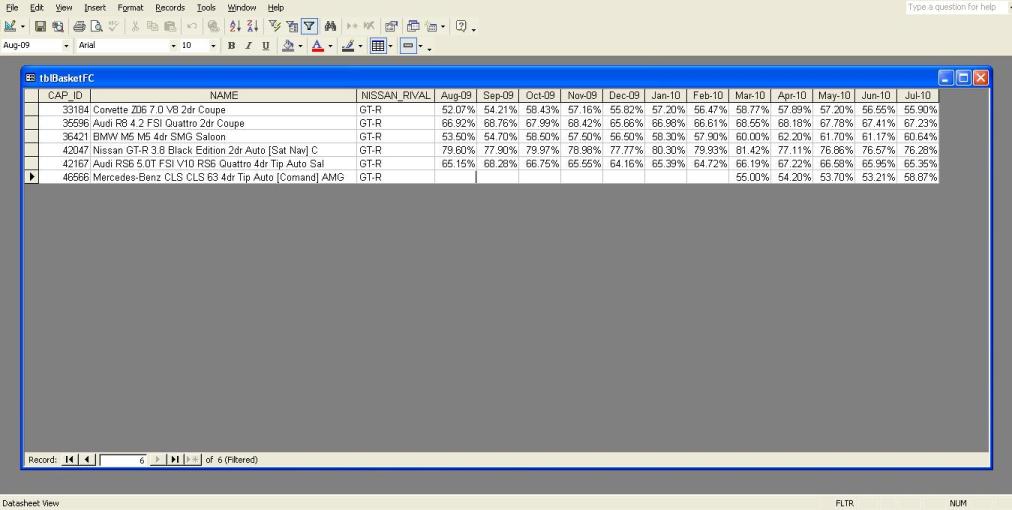Click the Cut scissors icon
The height and width of the screenshot is (510, 1012).
(x=135, y=26)
